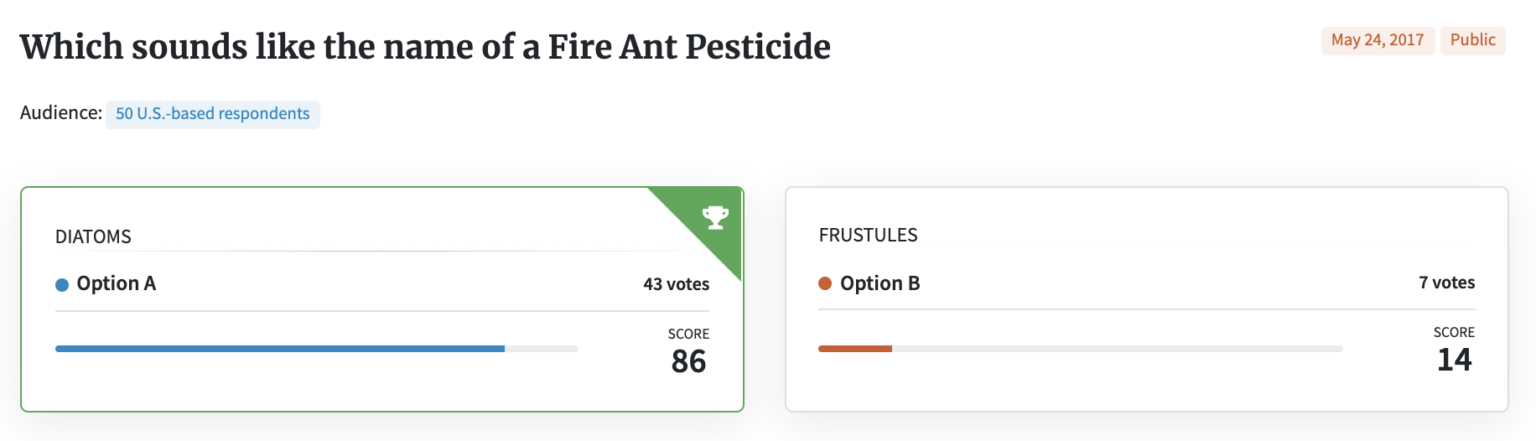1536x441 pixels.
Task: Select the DIATOMS option heading
Action: coord(94,237)
